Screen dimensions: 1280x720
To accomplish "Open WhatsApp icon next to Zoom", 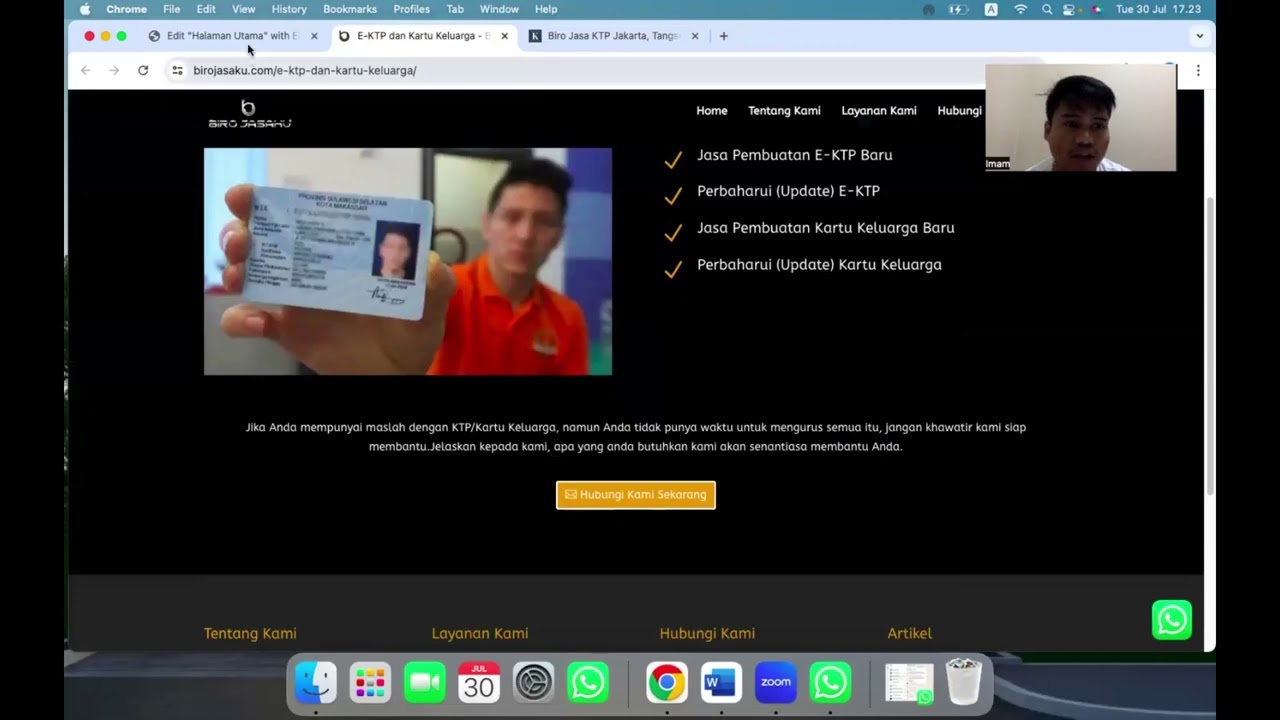I will pyautogui.click(x=830, y=683).
